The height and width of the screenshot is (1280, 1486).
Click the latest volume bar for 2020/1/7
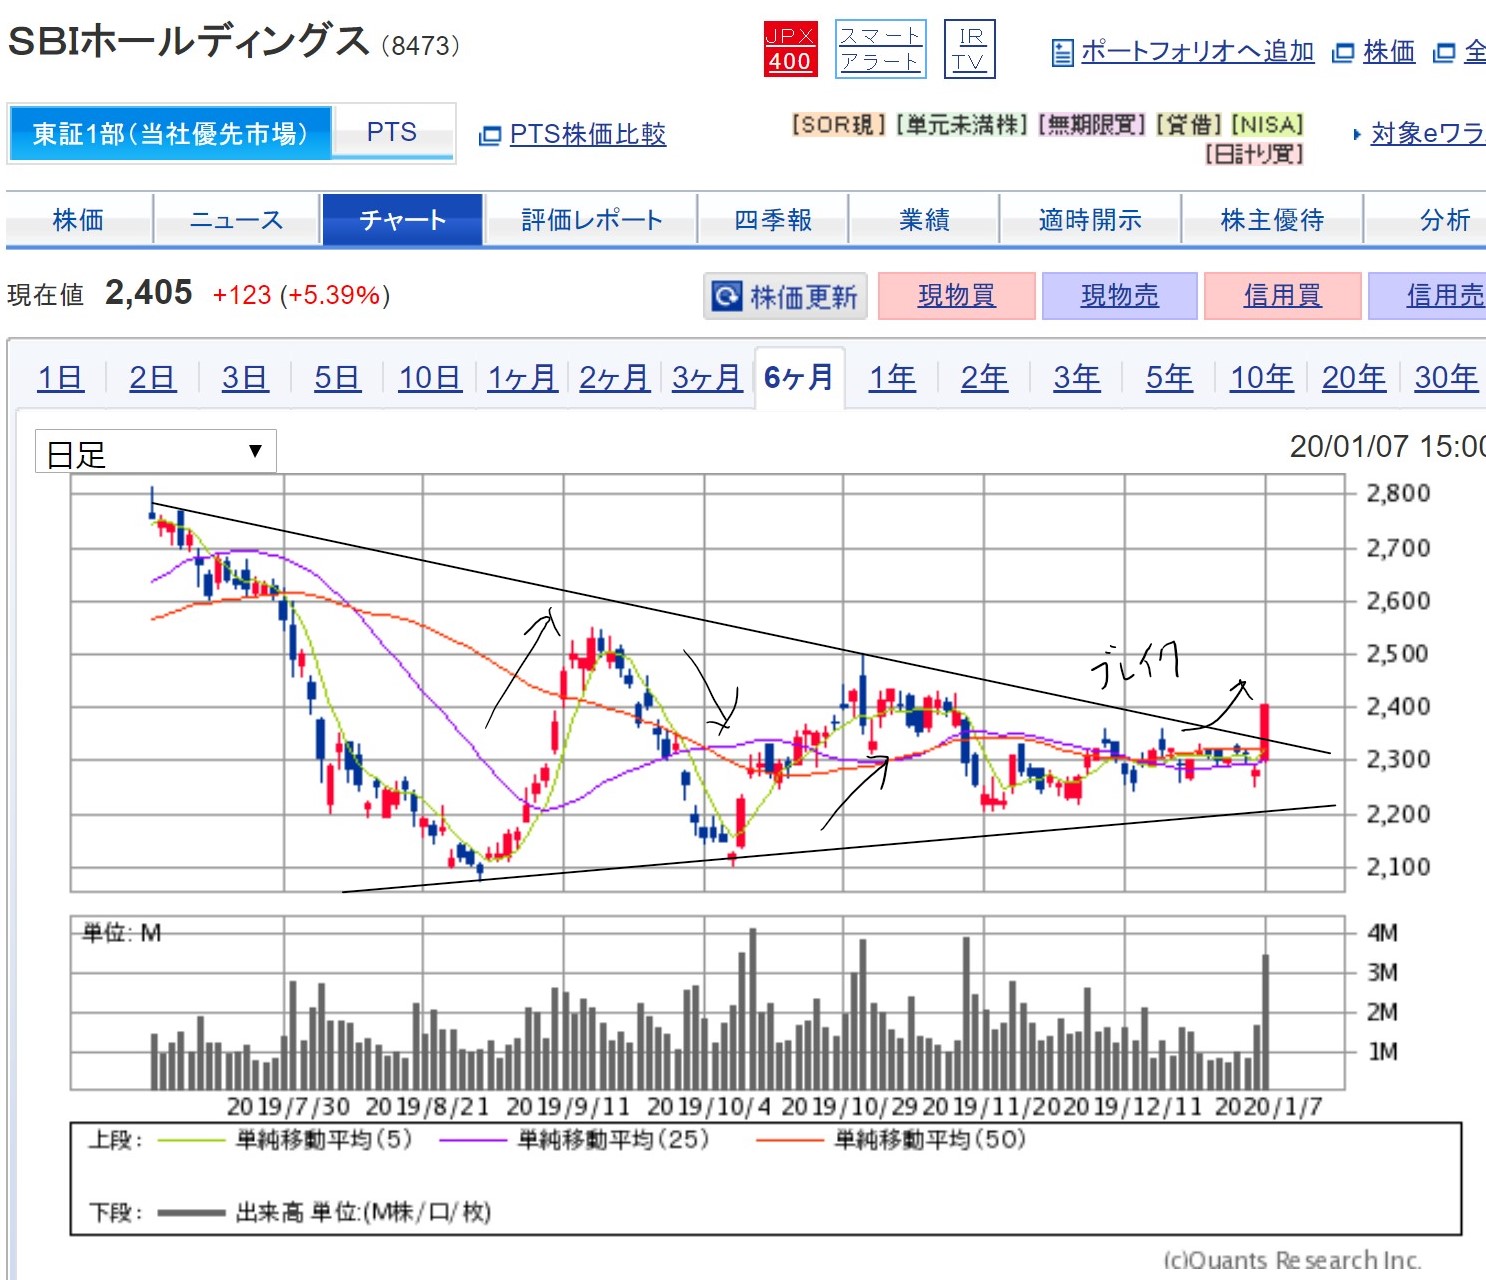(1266, 1022)
